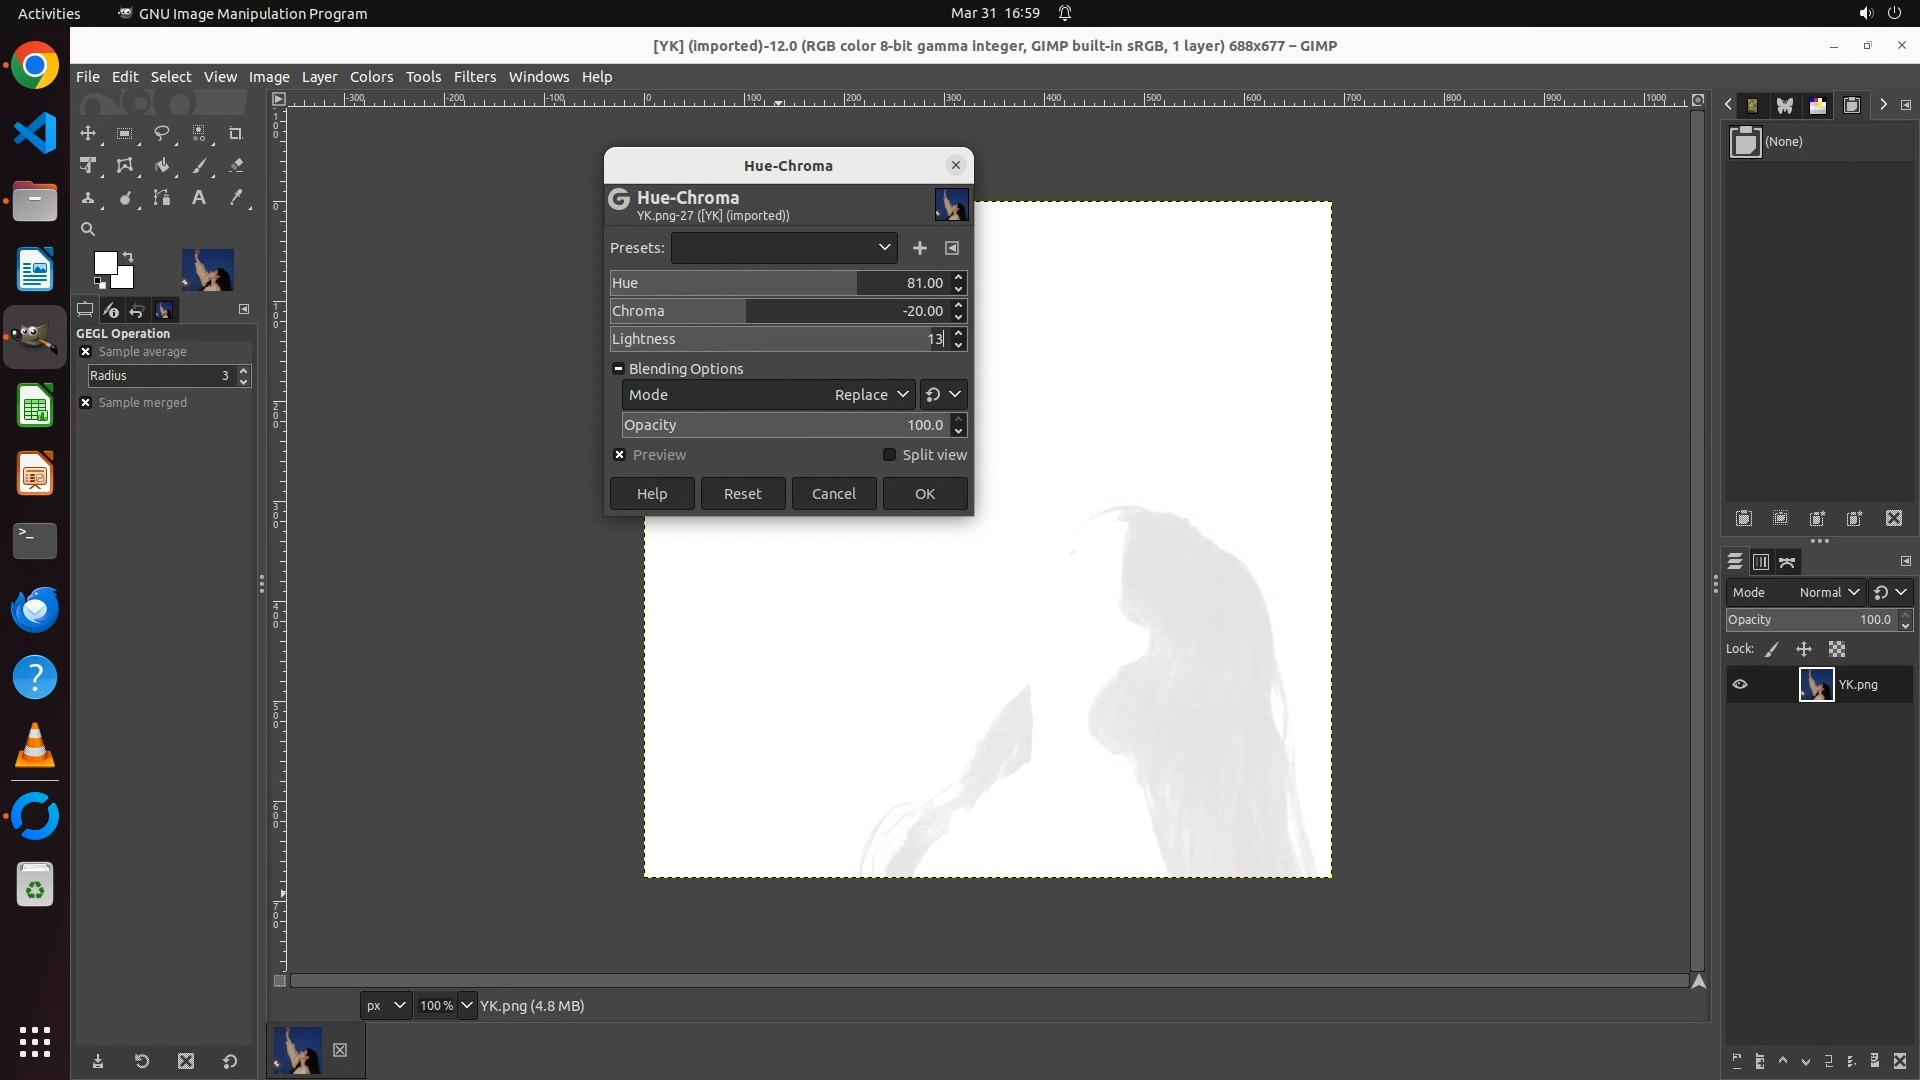
Task: Select the Zoom magnifier tool
Action: pos(88,229)
